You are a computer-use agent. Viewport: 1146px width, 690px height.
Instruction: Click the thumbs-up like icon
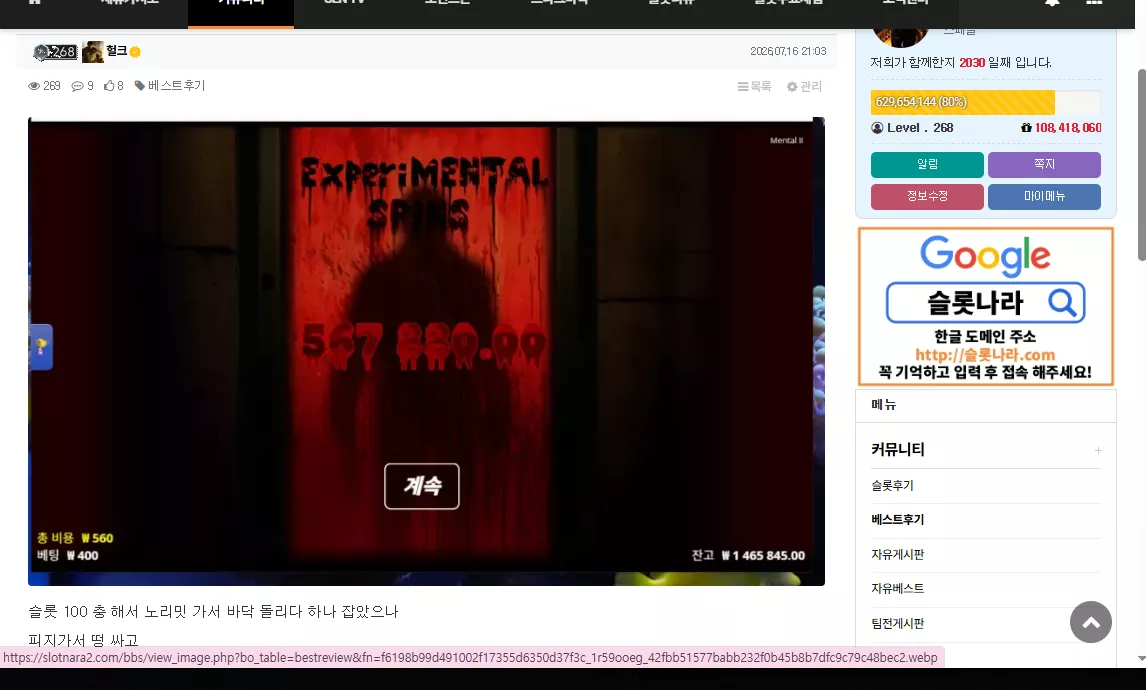tap(109, 86)
